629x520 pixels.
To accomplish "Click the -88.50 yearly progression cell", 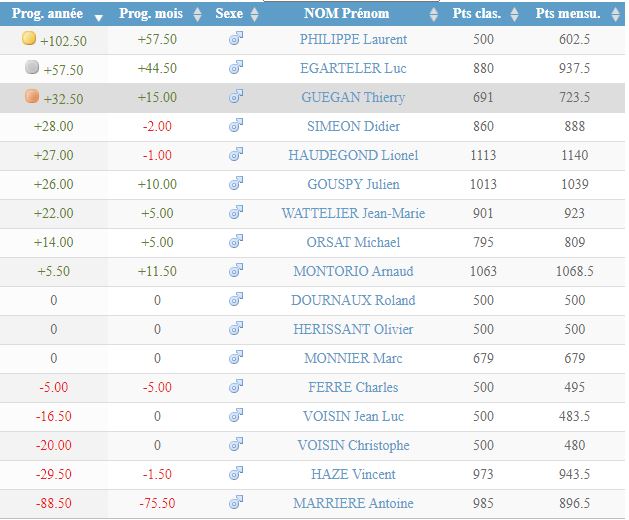I will [53, 503].
